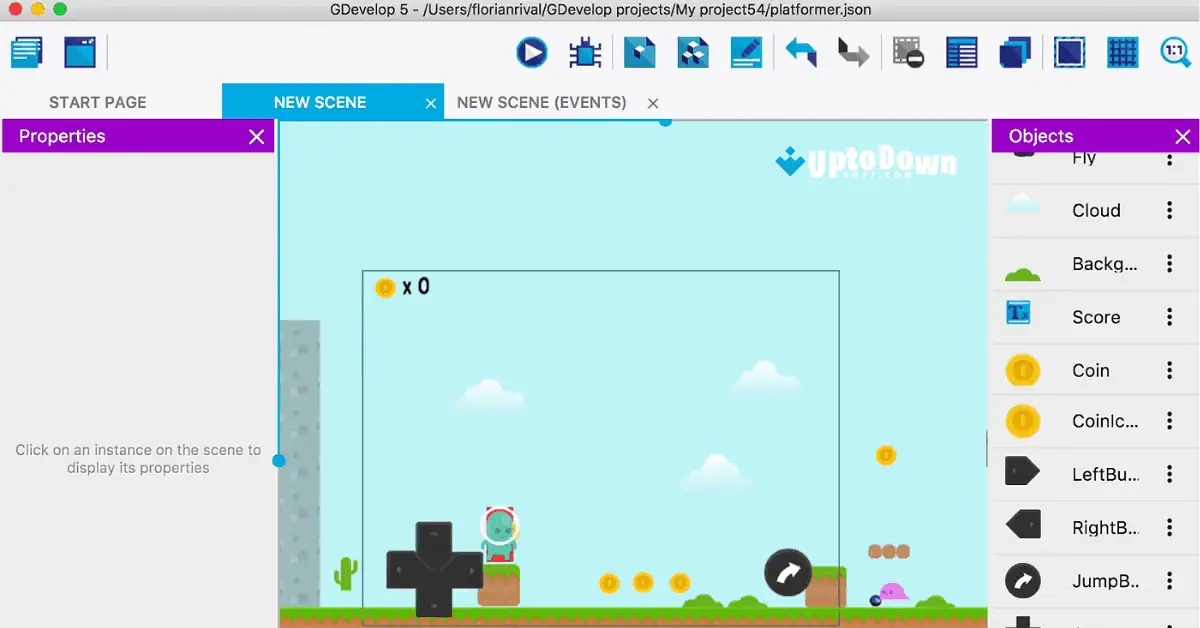The width and height of the screenshot is (1200, 628).
Task: Open the scene events editor
Action: click(746, 52)
